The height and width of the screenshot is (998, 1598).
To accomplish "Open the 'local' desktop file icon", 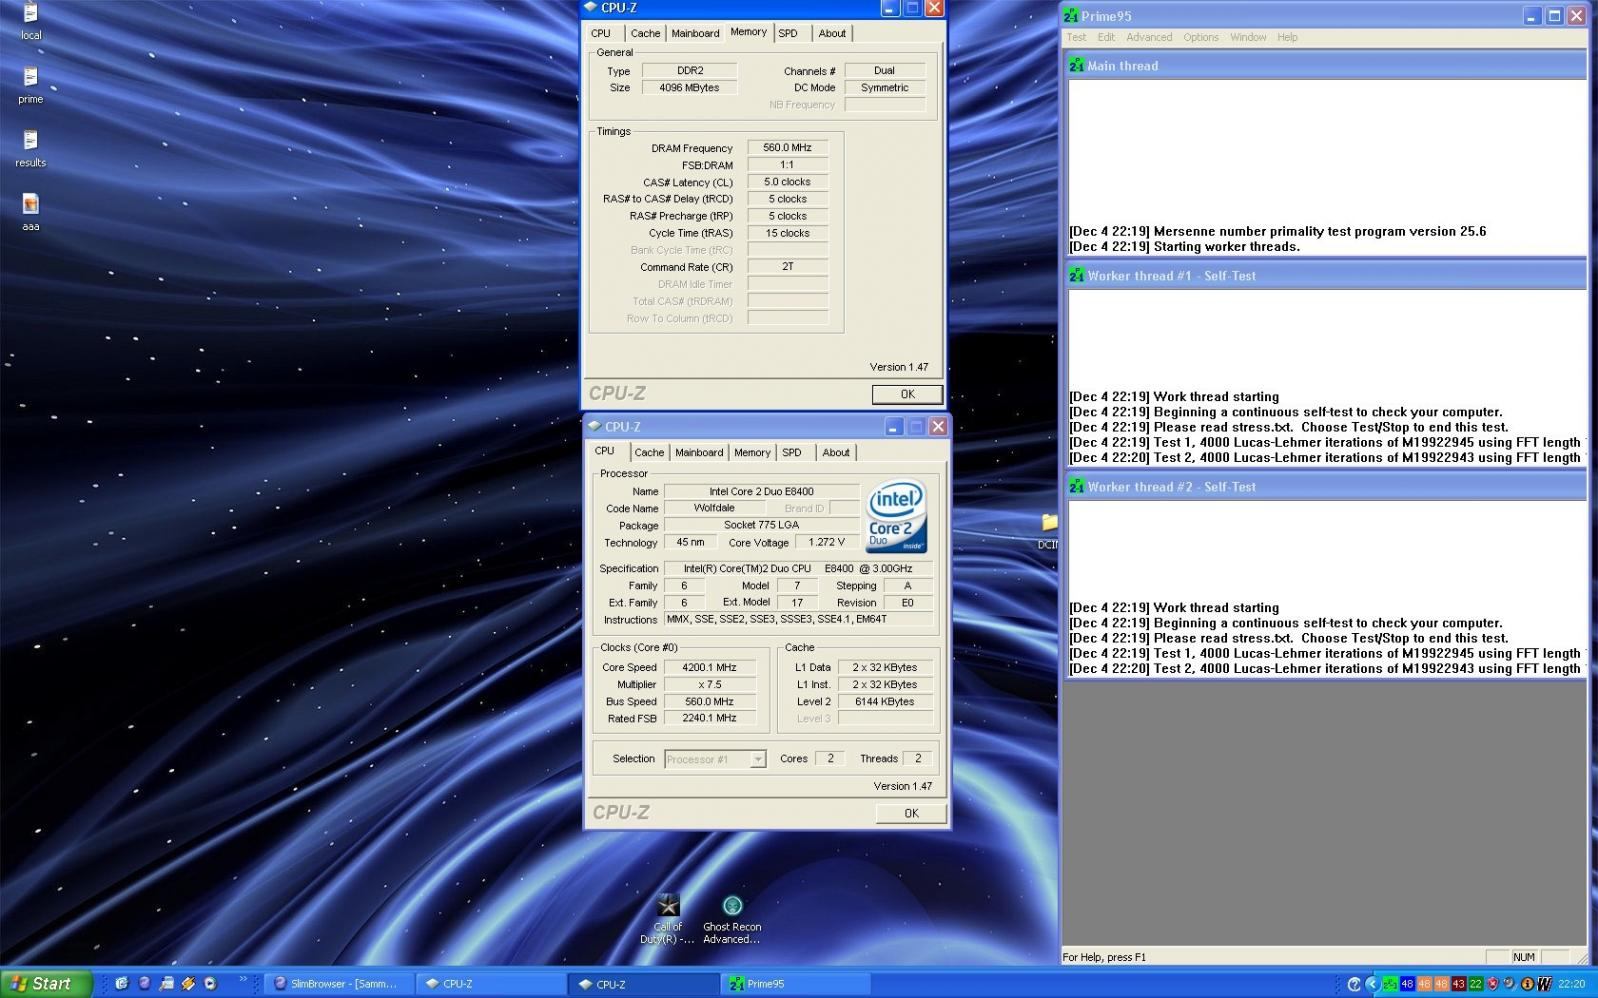I will (x=31, y=20).
